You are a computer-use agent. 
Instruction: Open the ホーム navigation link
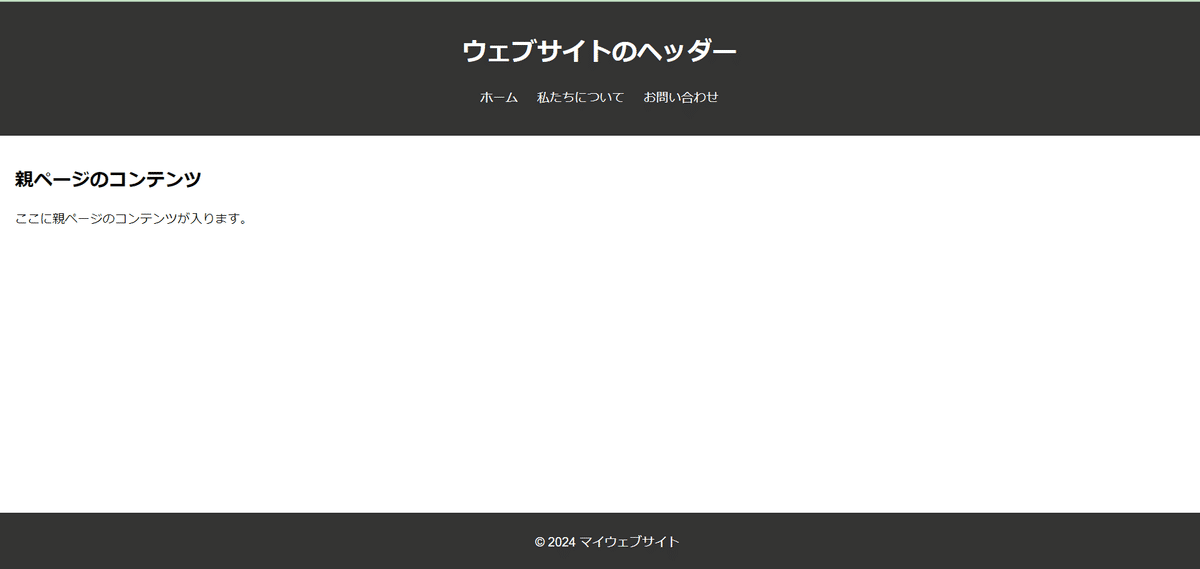[499, 97]
